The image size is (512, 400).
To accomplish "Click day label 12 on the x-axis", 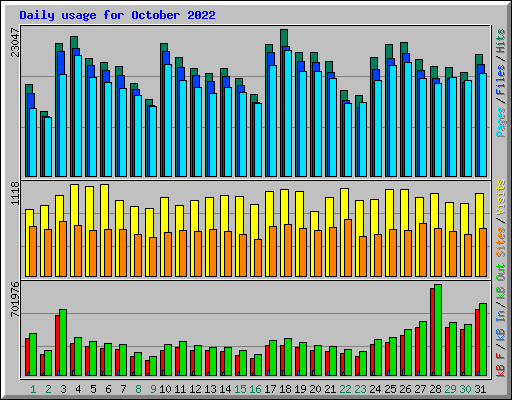I will (195, 389).
